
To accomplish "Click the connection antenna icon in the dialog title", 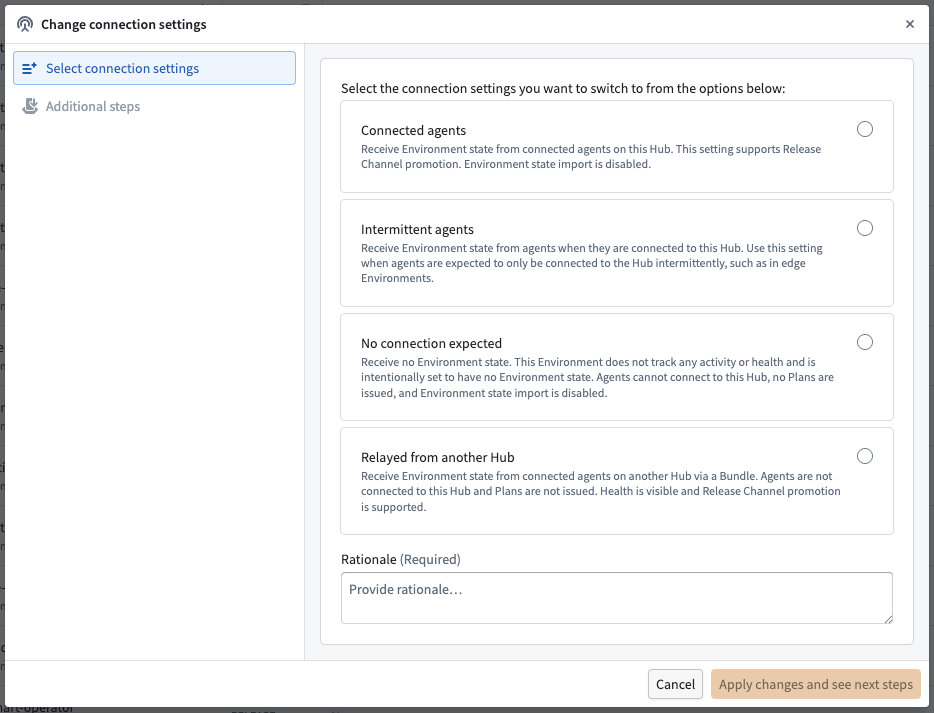I will coord(25,24).
